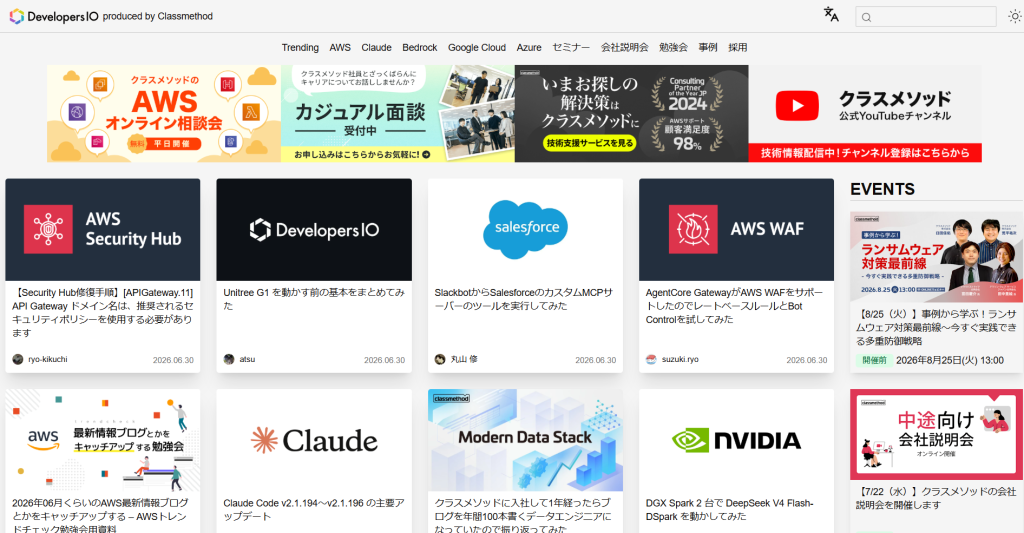
Task: Click the Claude logo article thumbnail
Action: [x=314, y=440]
